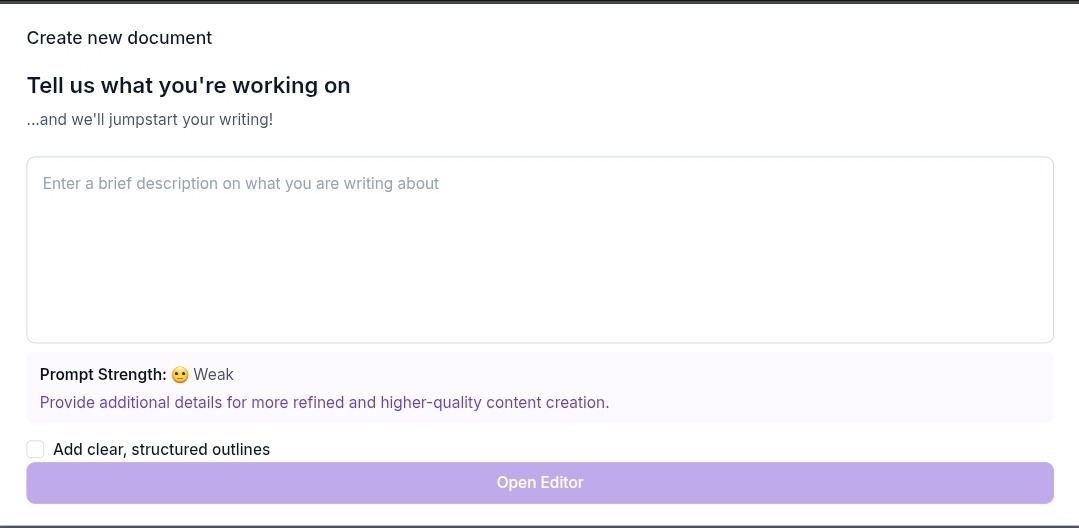Click the 'Enter a brief description' placeholder text

241,184
